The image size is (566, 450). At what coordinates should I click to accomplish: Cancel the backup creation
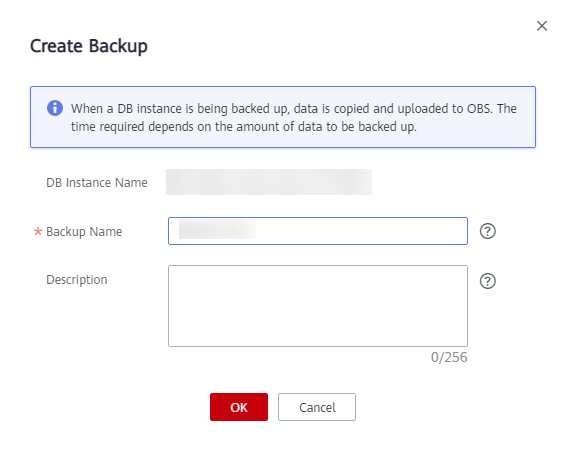coord(317,407)
